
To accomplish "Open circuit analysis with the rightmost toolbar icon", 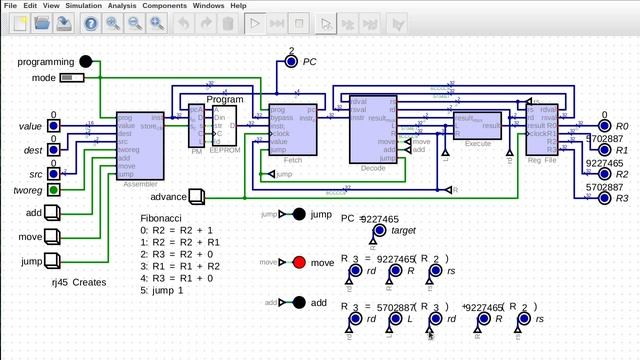I will (397, 23).
